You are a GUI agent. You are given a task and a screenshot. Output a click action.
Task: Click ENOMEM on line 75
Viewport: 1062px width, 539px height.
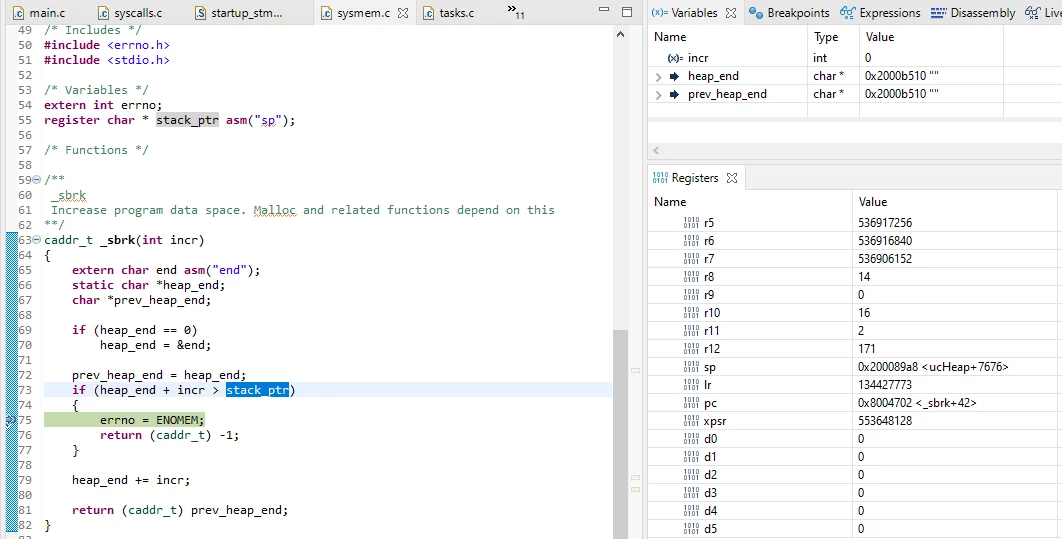(x=177, y=420)
